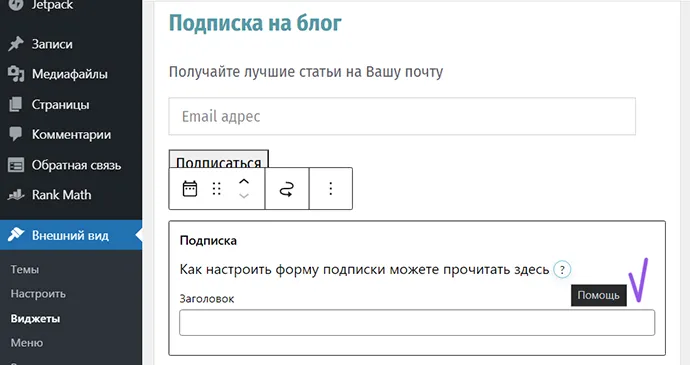
Task: Select Внешний вид menu item
Action: [x=71, y=236]
